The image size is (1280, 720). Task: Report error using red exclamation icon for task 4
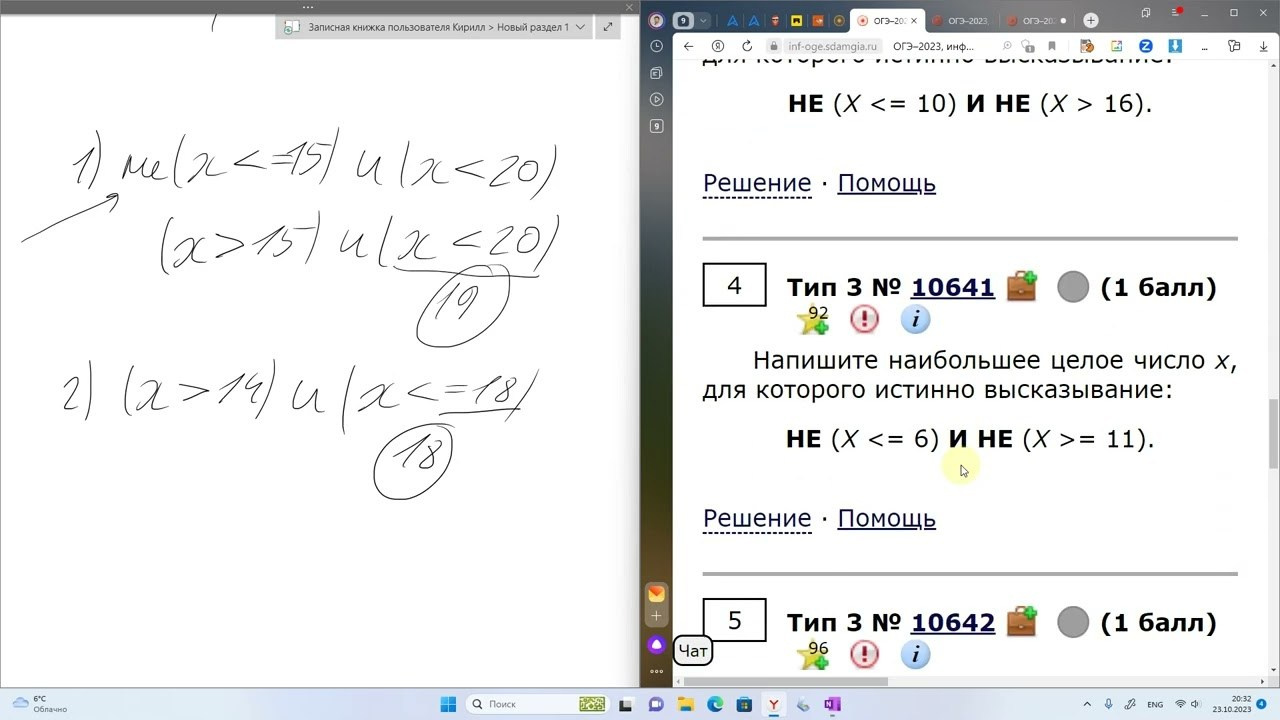[864, 319]
